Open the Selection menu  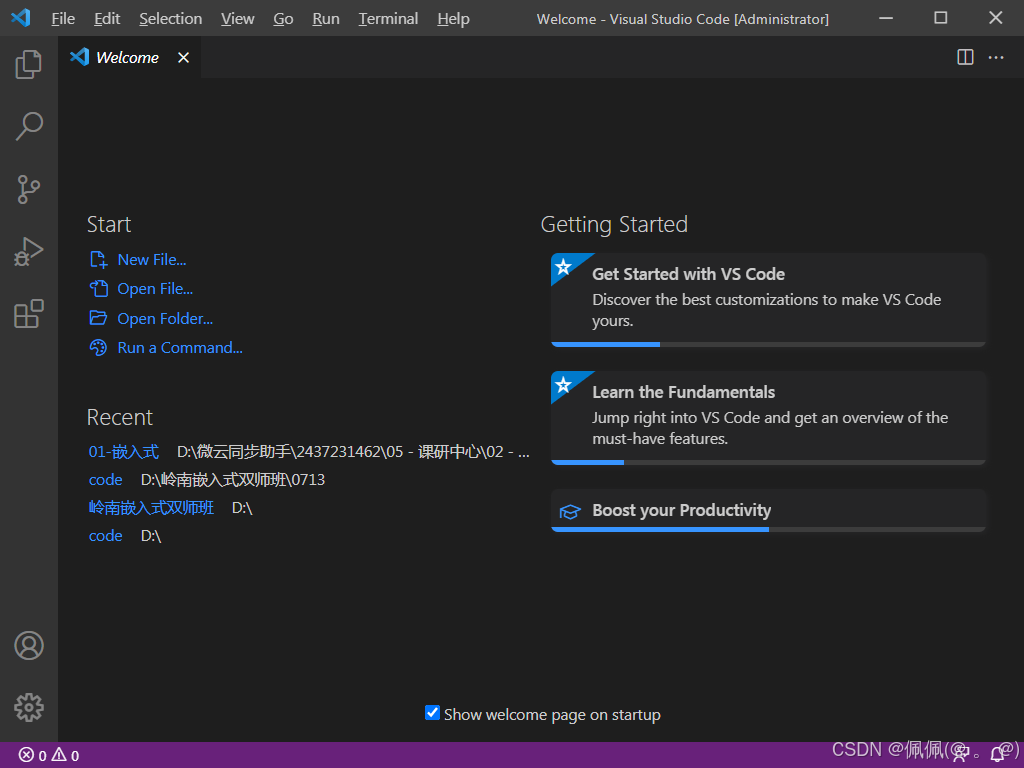tap(170, 19)
